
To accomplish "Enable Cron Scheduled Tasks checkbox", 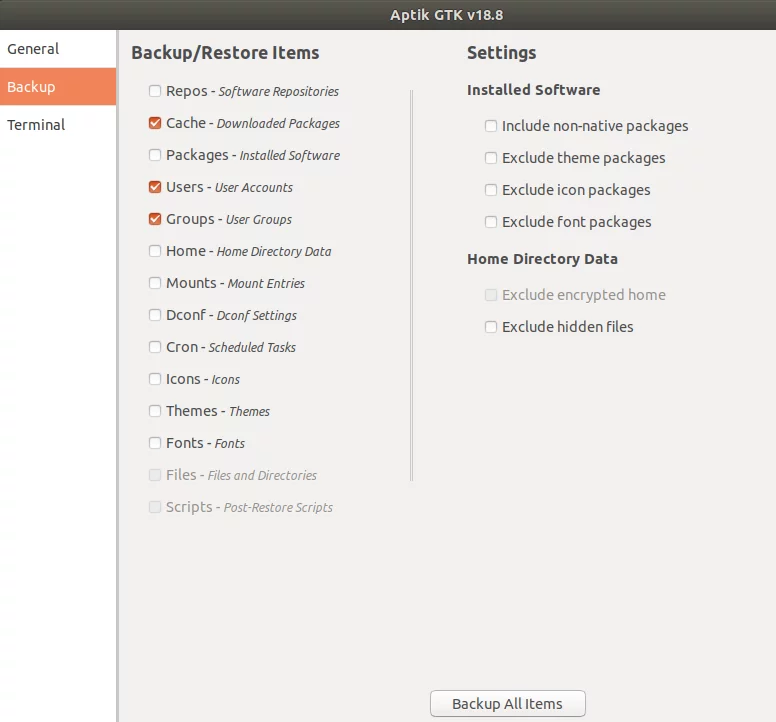I will (155, 347).
